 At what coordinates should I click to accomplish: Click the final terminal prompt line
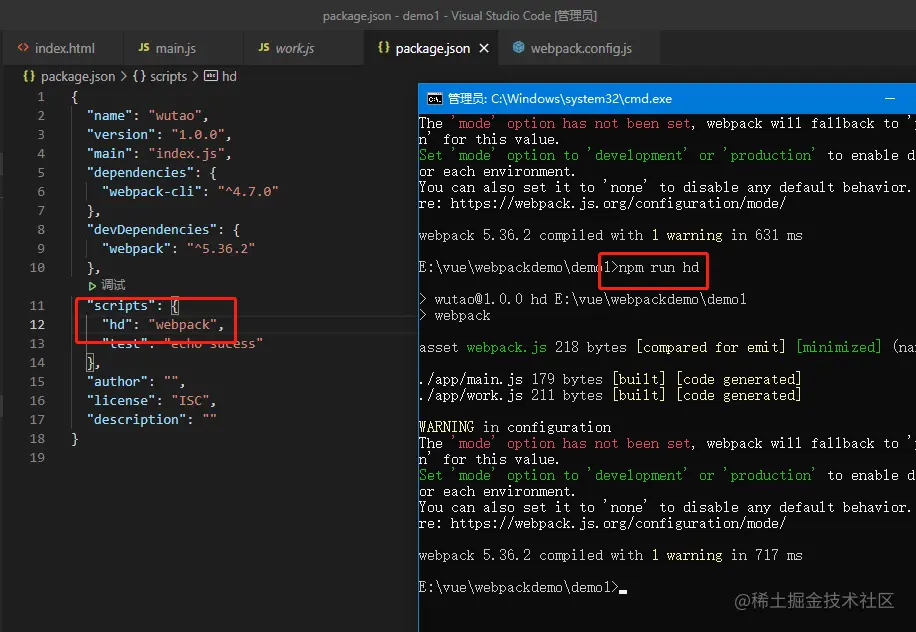(x=523, y=588)
